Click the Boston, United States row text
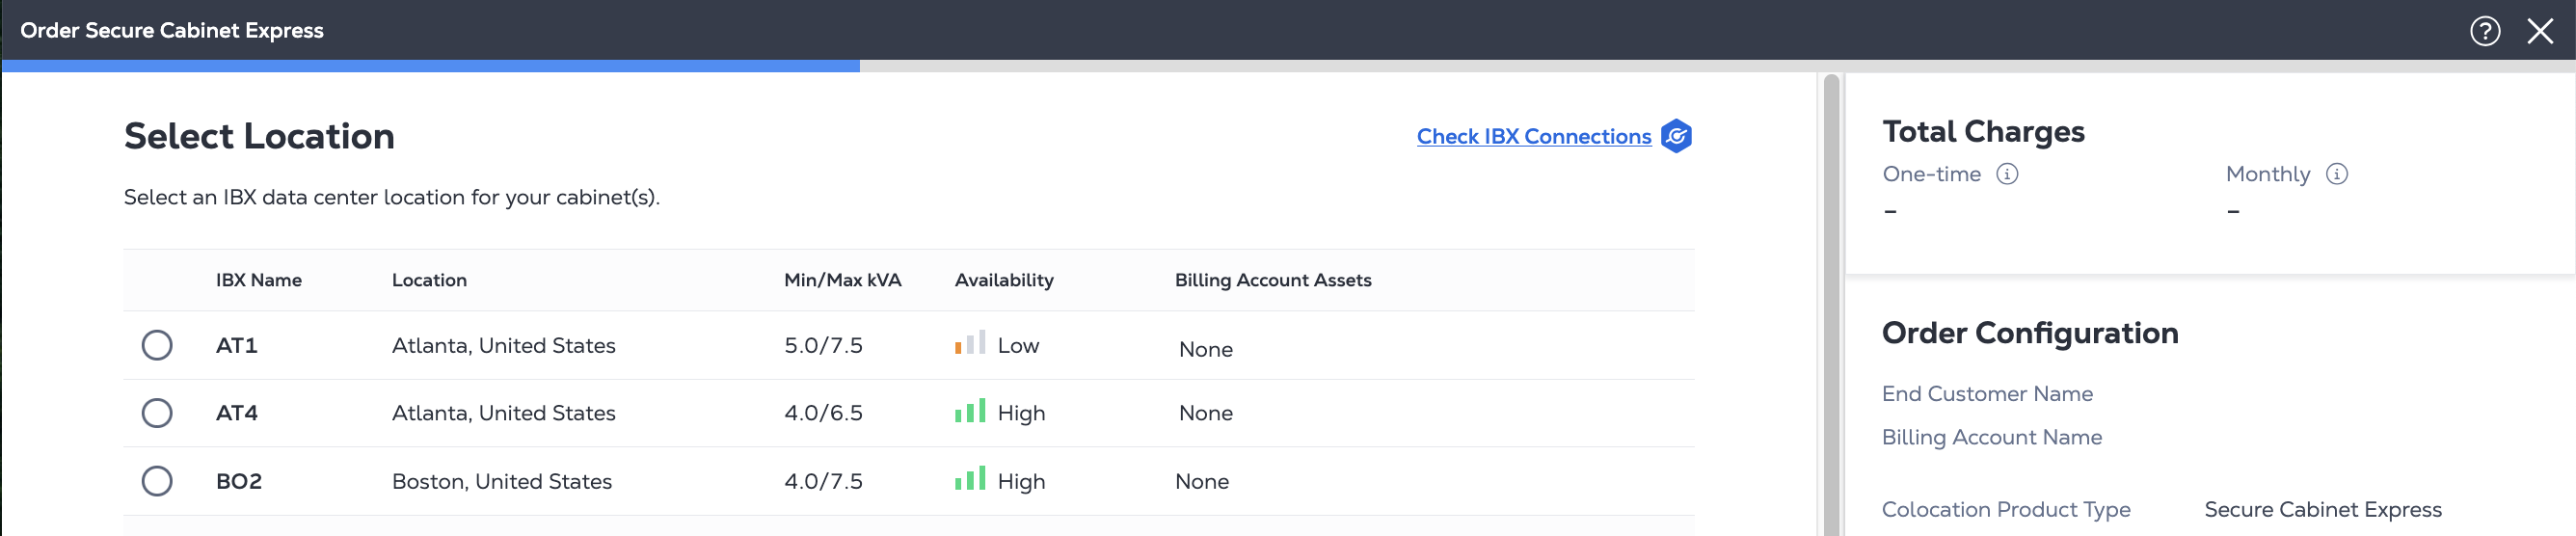 pos(502,481)
